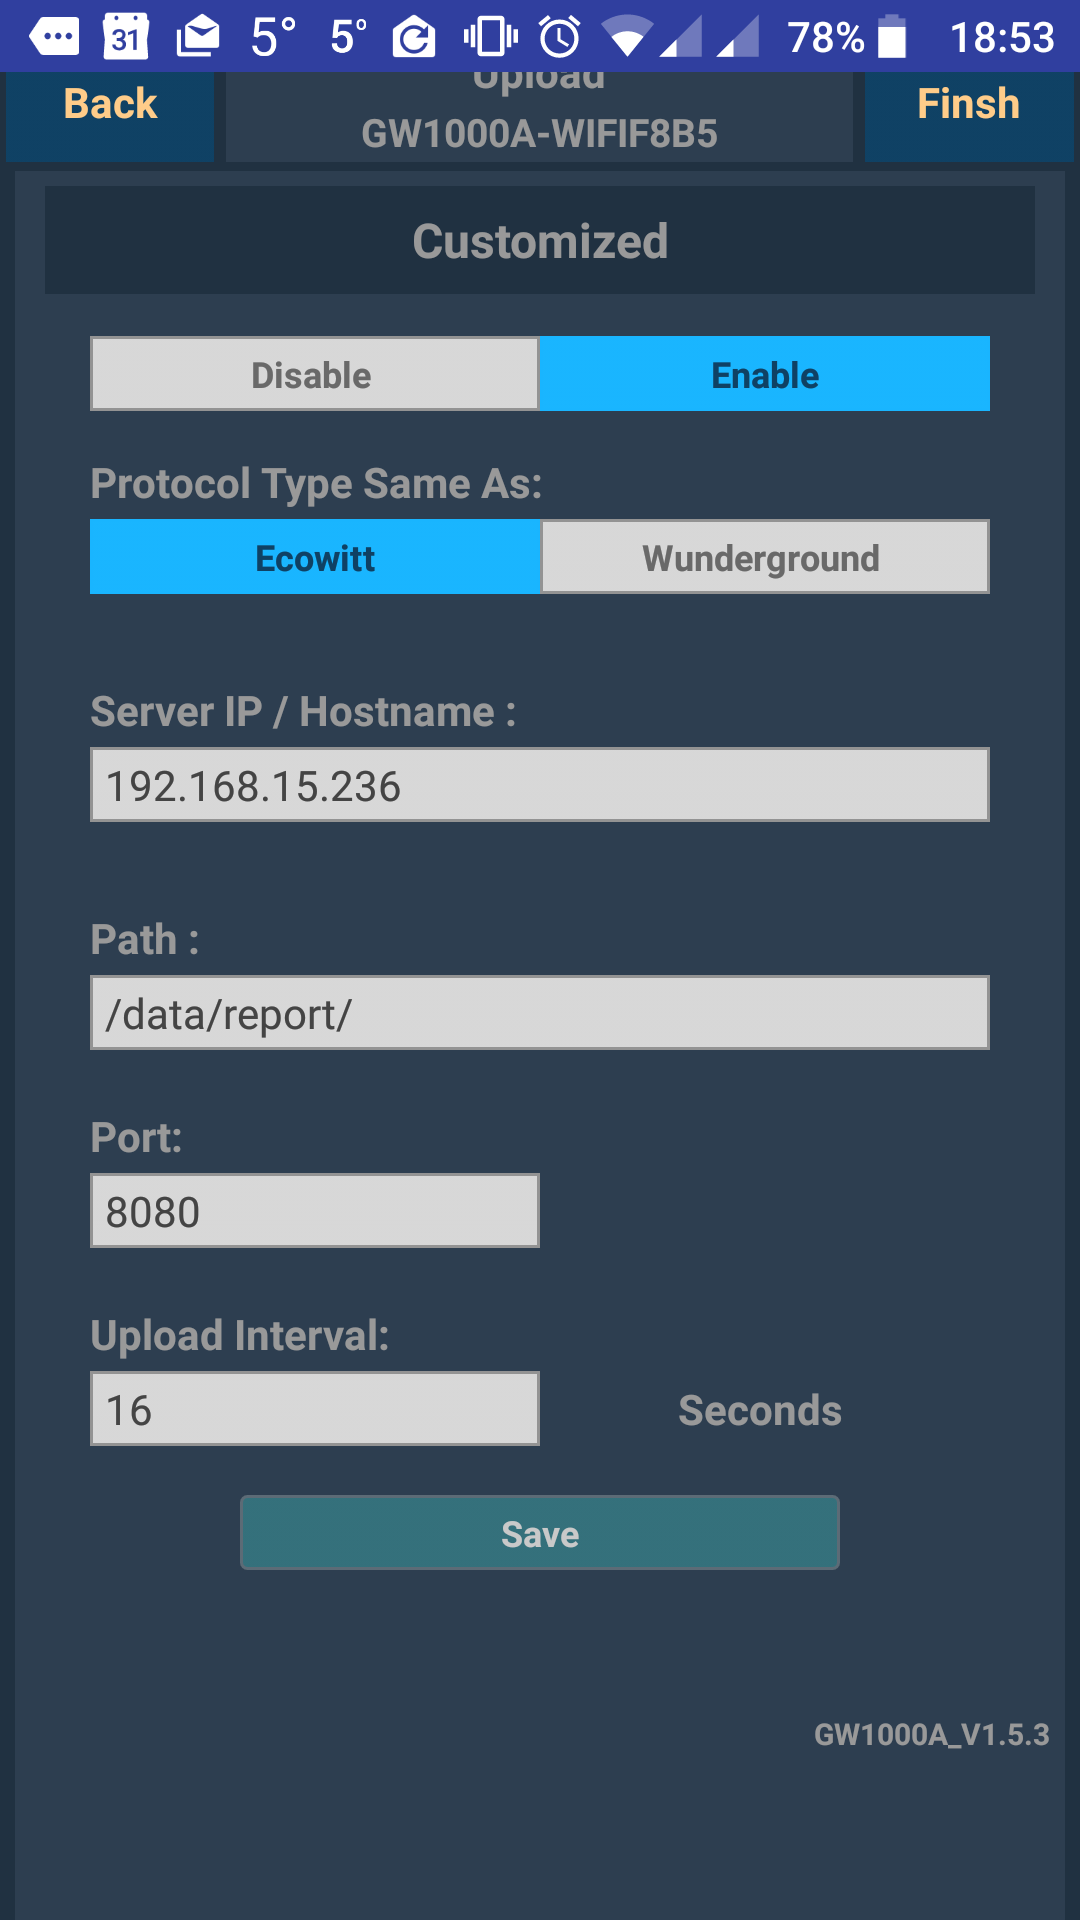Tap the Wi-Fi signal status icon
Viewport: 1080px width, 1920px height.
pyautogui.click(x=628, y=38)
